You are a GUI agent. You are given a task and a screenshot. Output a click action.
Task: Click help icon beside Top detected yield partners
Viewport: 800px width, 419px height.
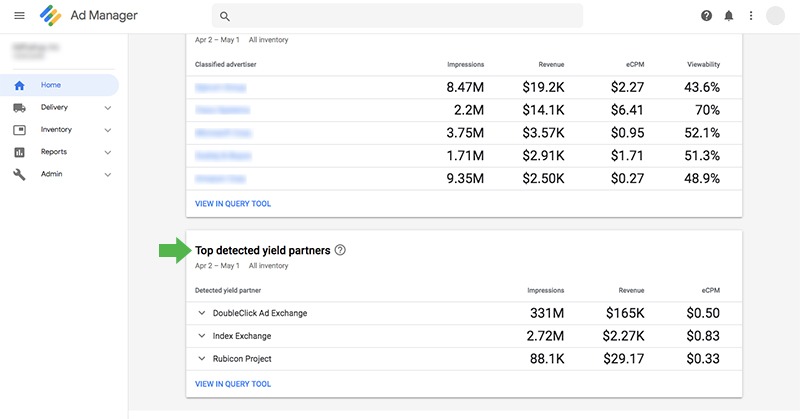[x=340, y=250]
